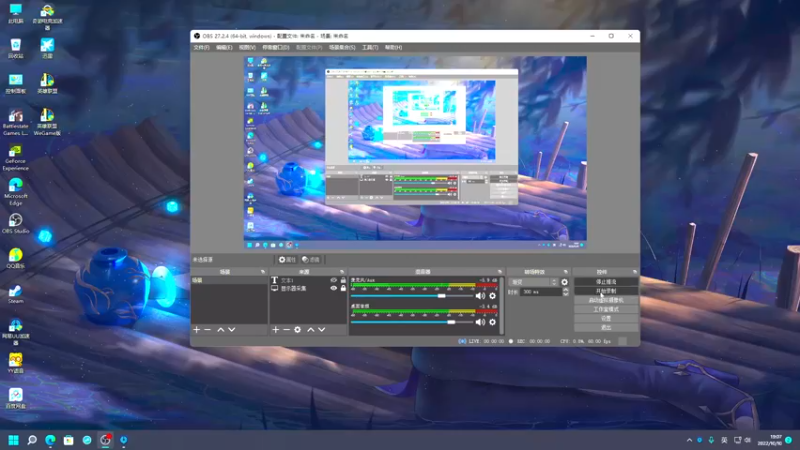Move the source down in Sources list
Image resolution: width=800 pixels, height=450 pixels.
[321, 330]
